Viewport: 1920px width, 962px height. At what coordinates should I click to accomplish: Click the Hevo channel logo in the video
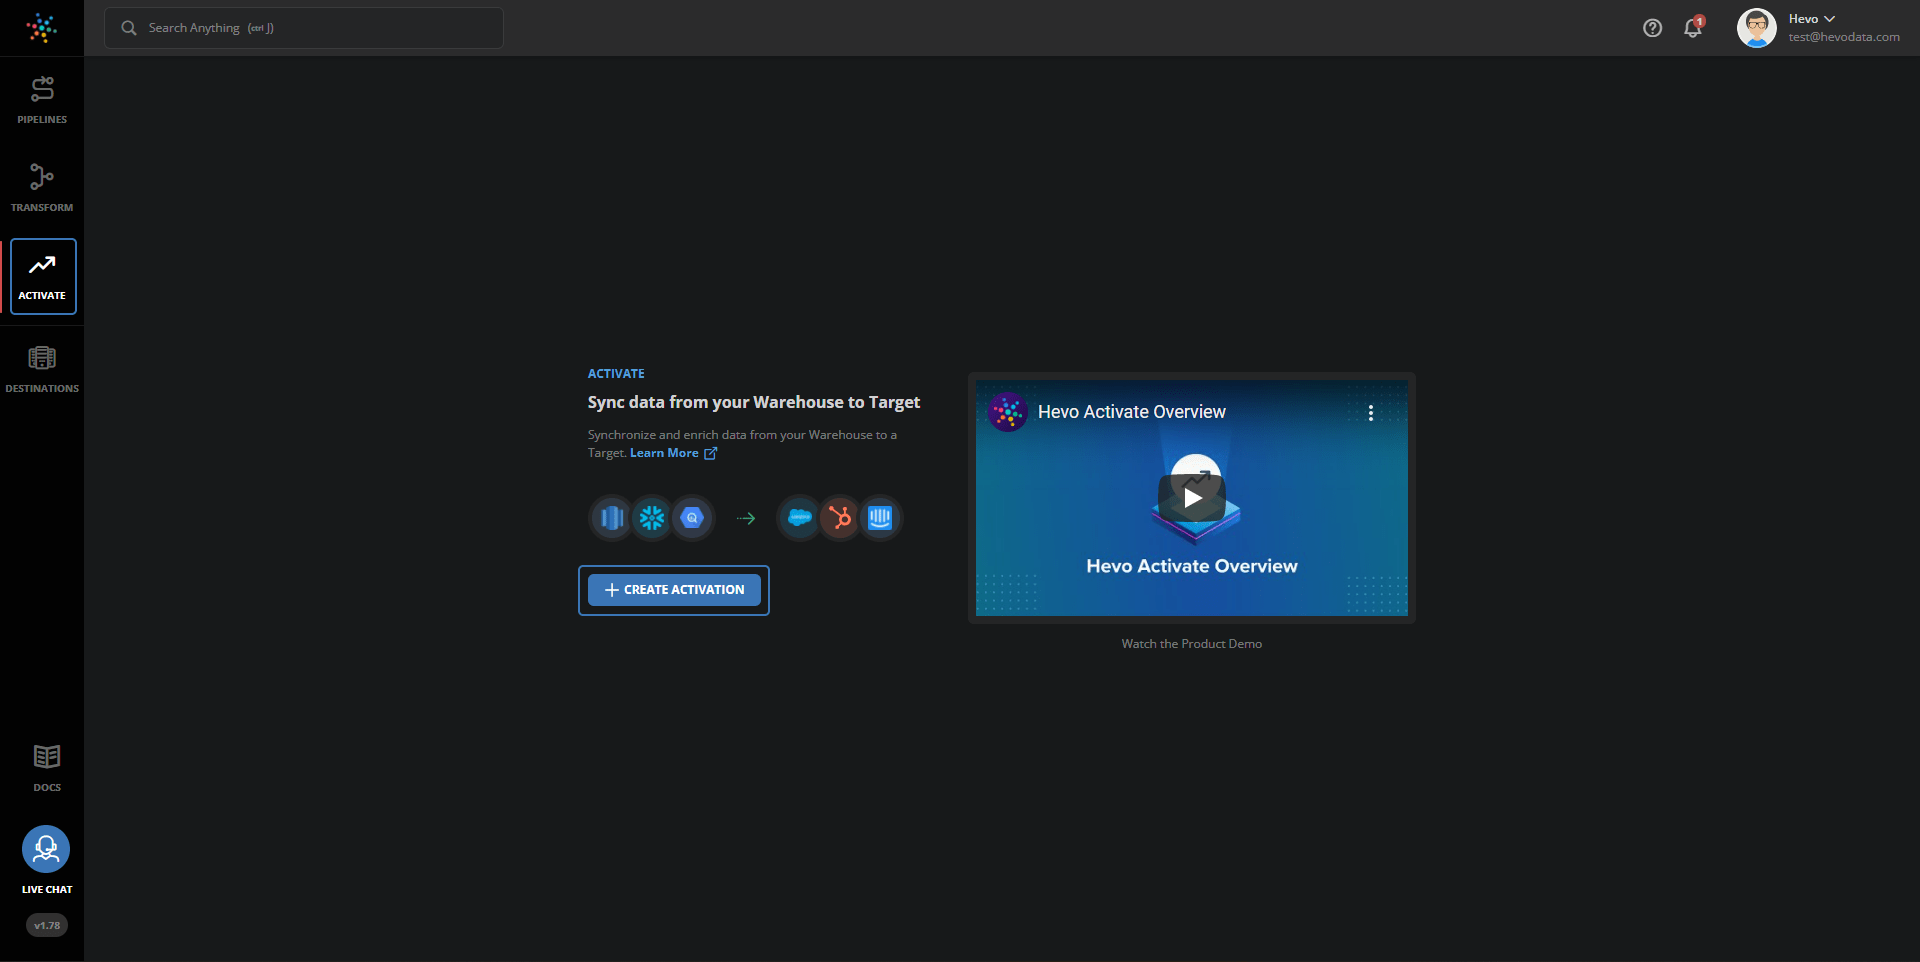point(1008,412)
